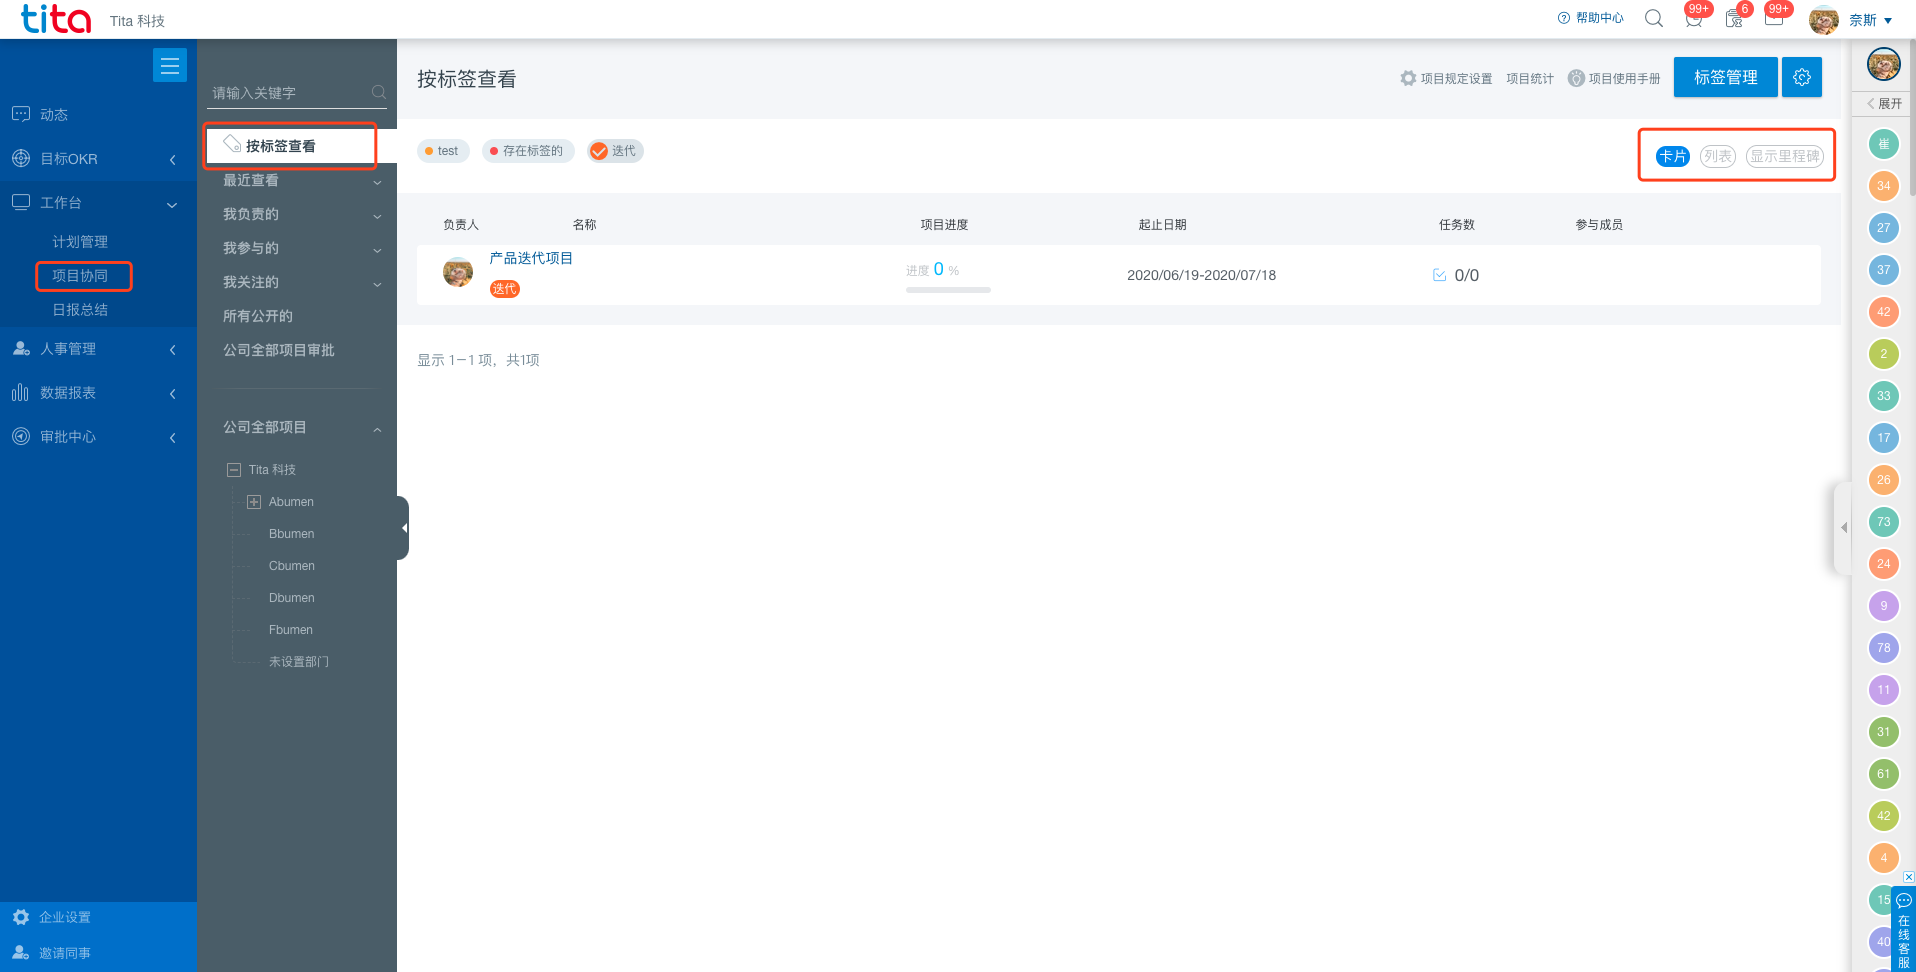Click the project progress bar

tap(948, 290)
